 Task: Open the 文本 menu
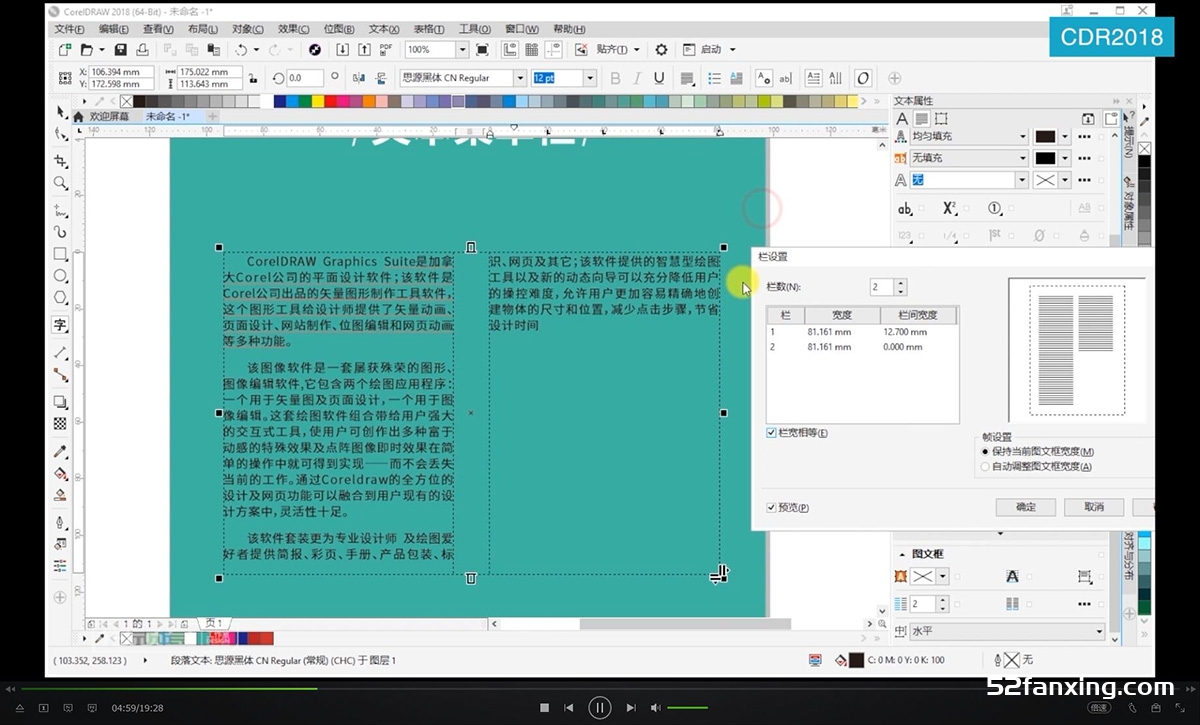click(x=385, y=29)
